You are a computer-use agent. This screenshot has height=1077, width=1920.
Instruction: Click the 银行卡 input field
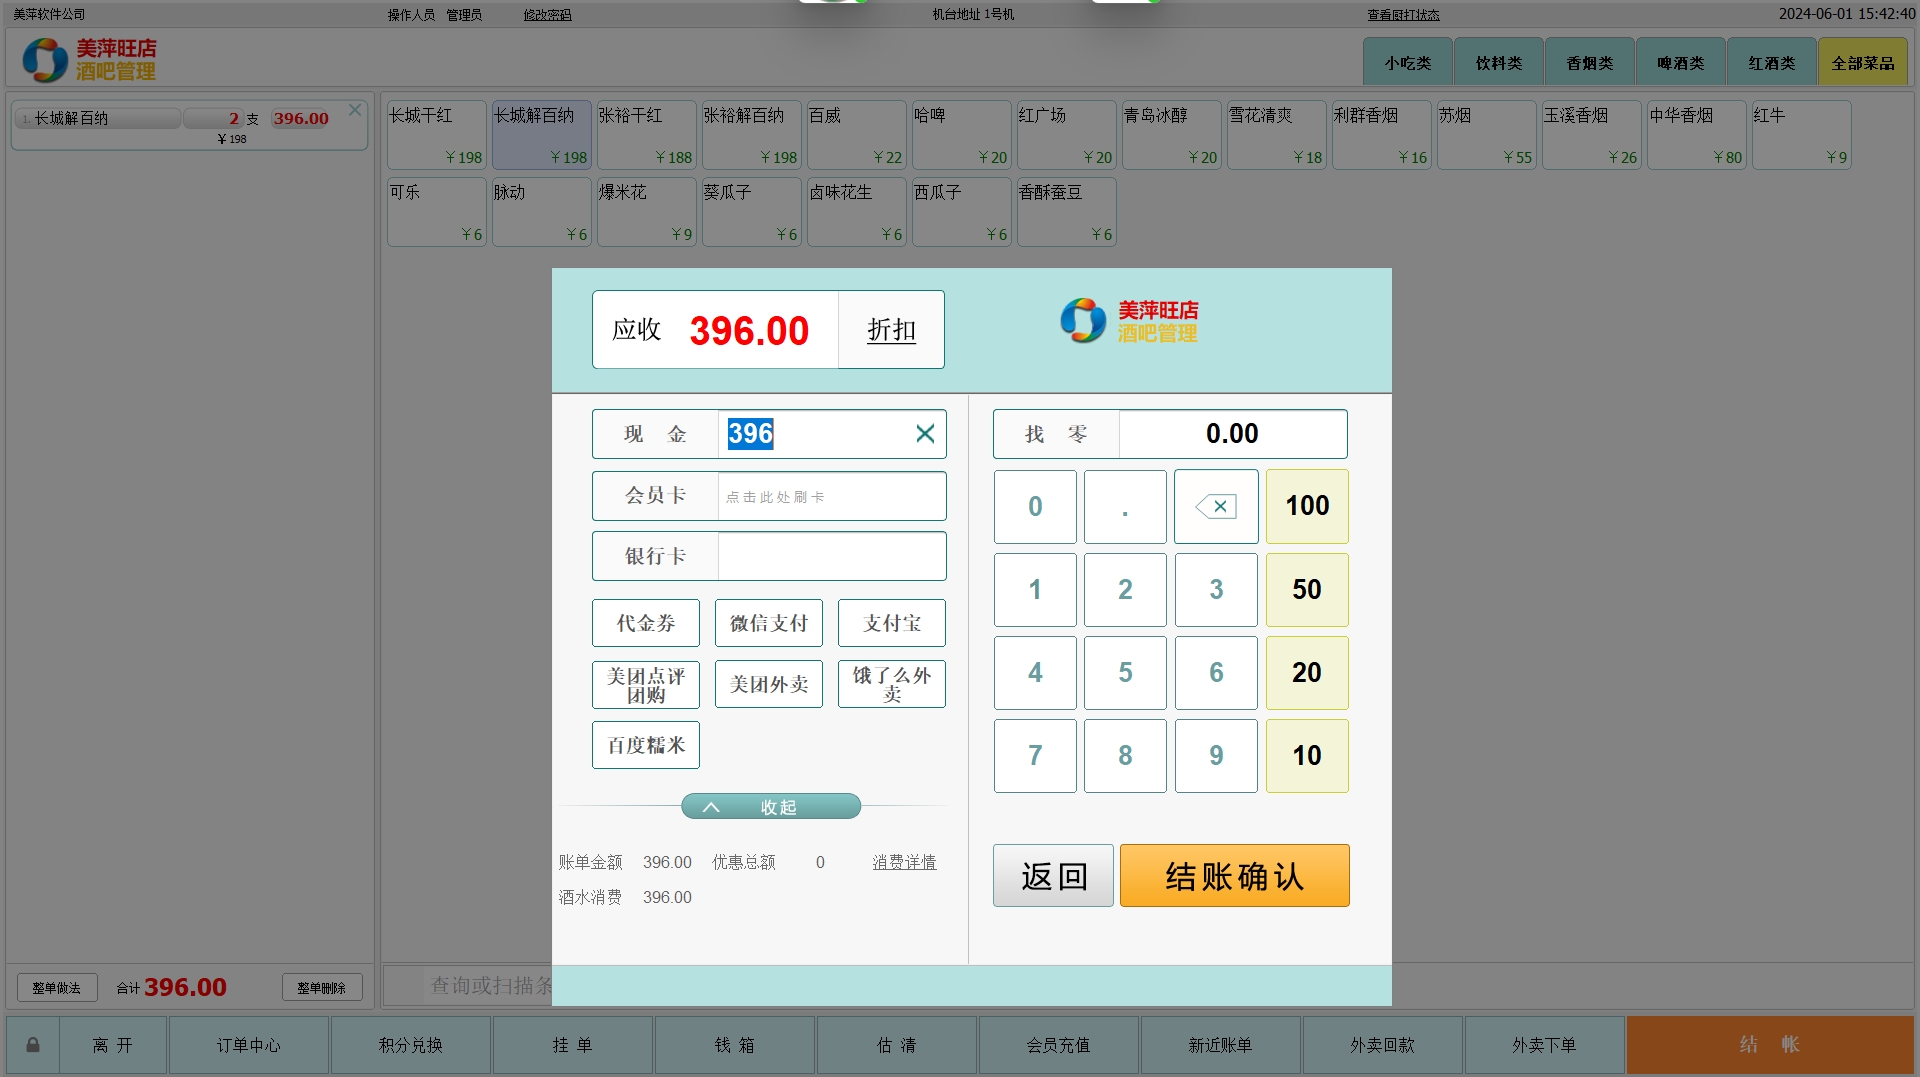click(x=831, y=557)
